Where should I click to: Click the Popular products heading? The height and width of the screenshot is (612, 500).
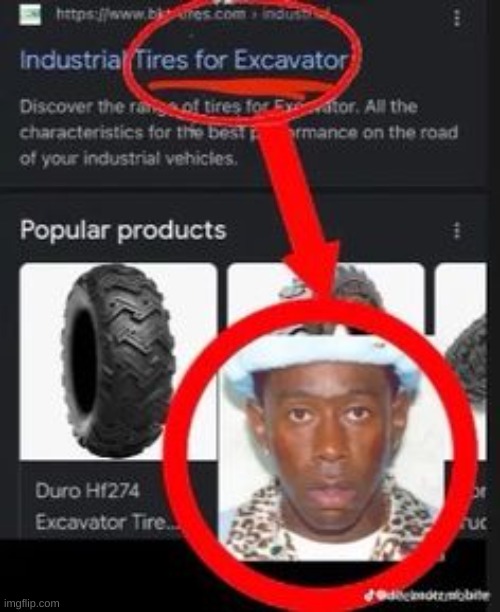point(123,230)
